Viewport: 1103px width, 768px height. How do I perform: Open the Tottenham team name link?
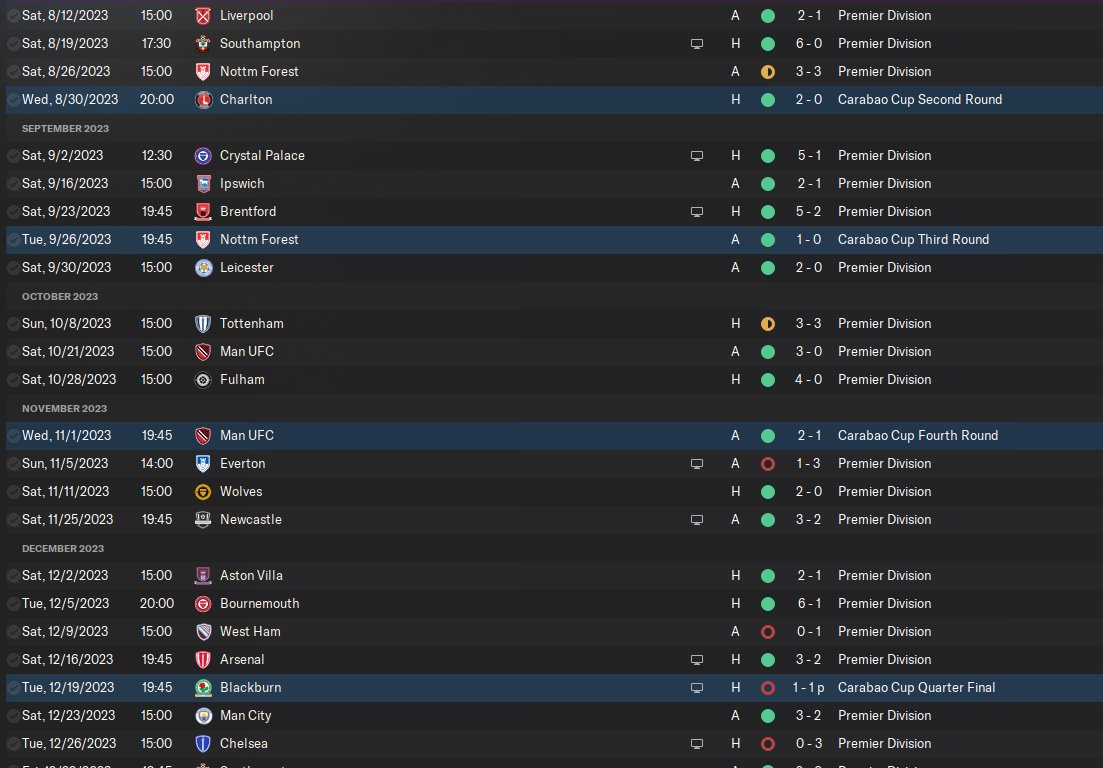click(251, 324)
